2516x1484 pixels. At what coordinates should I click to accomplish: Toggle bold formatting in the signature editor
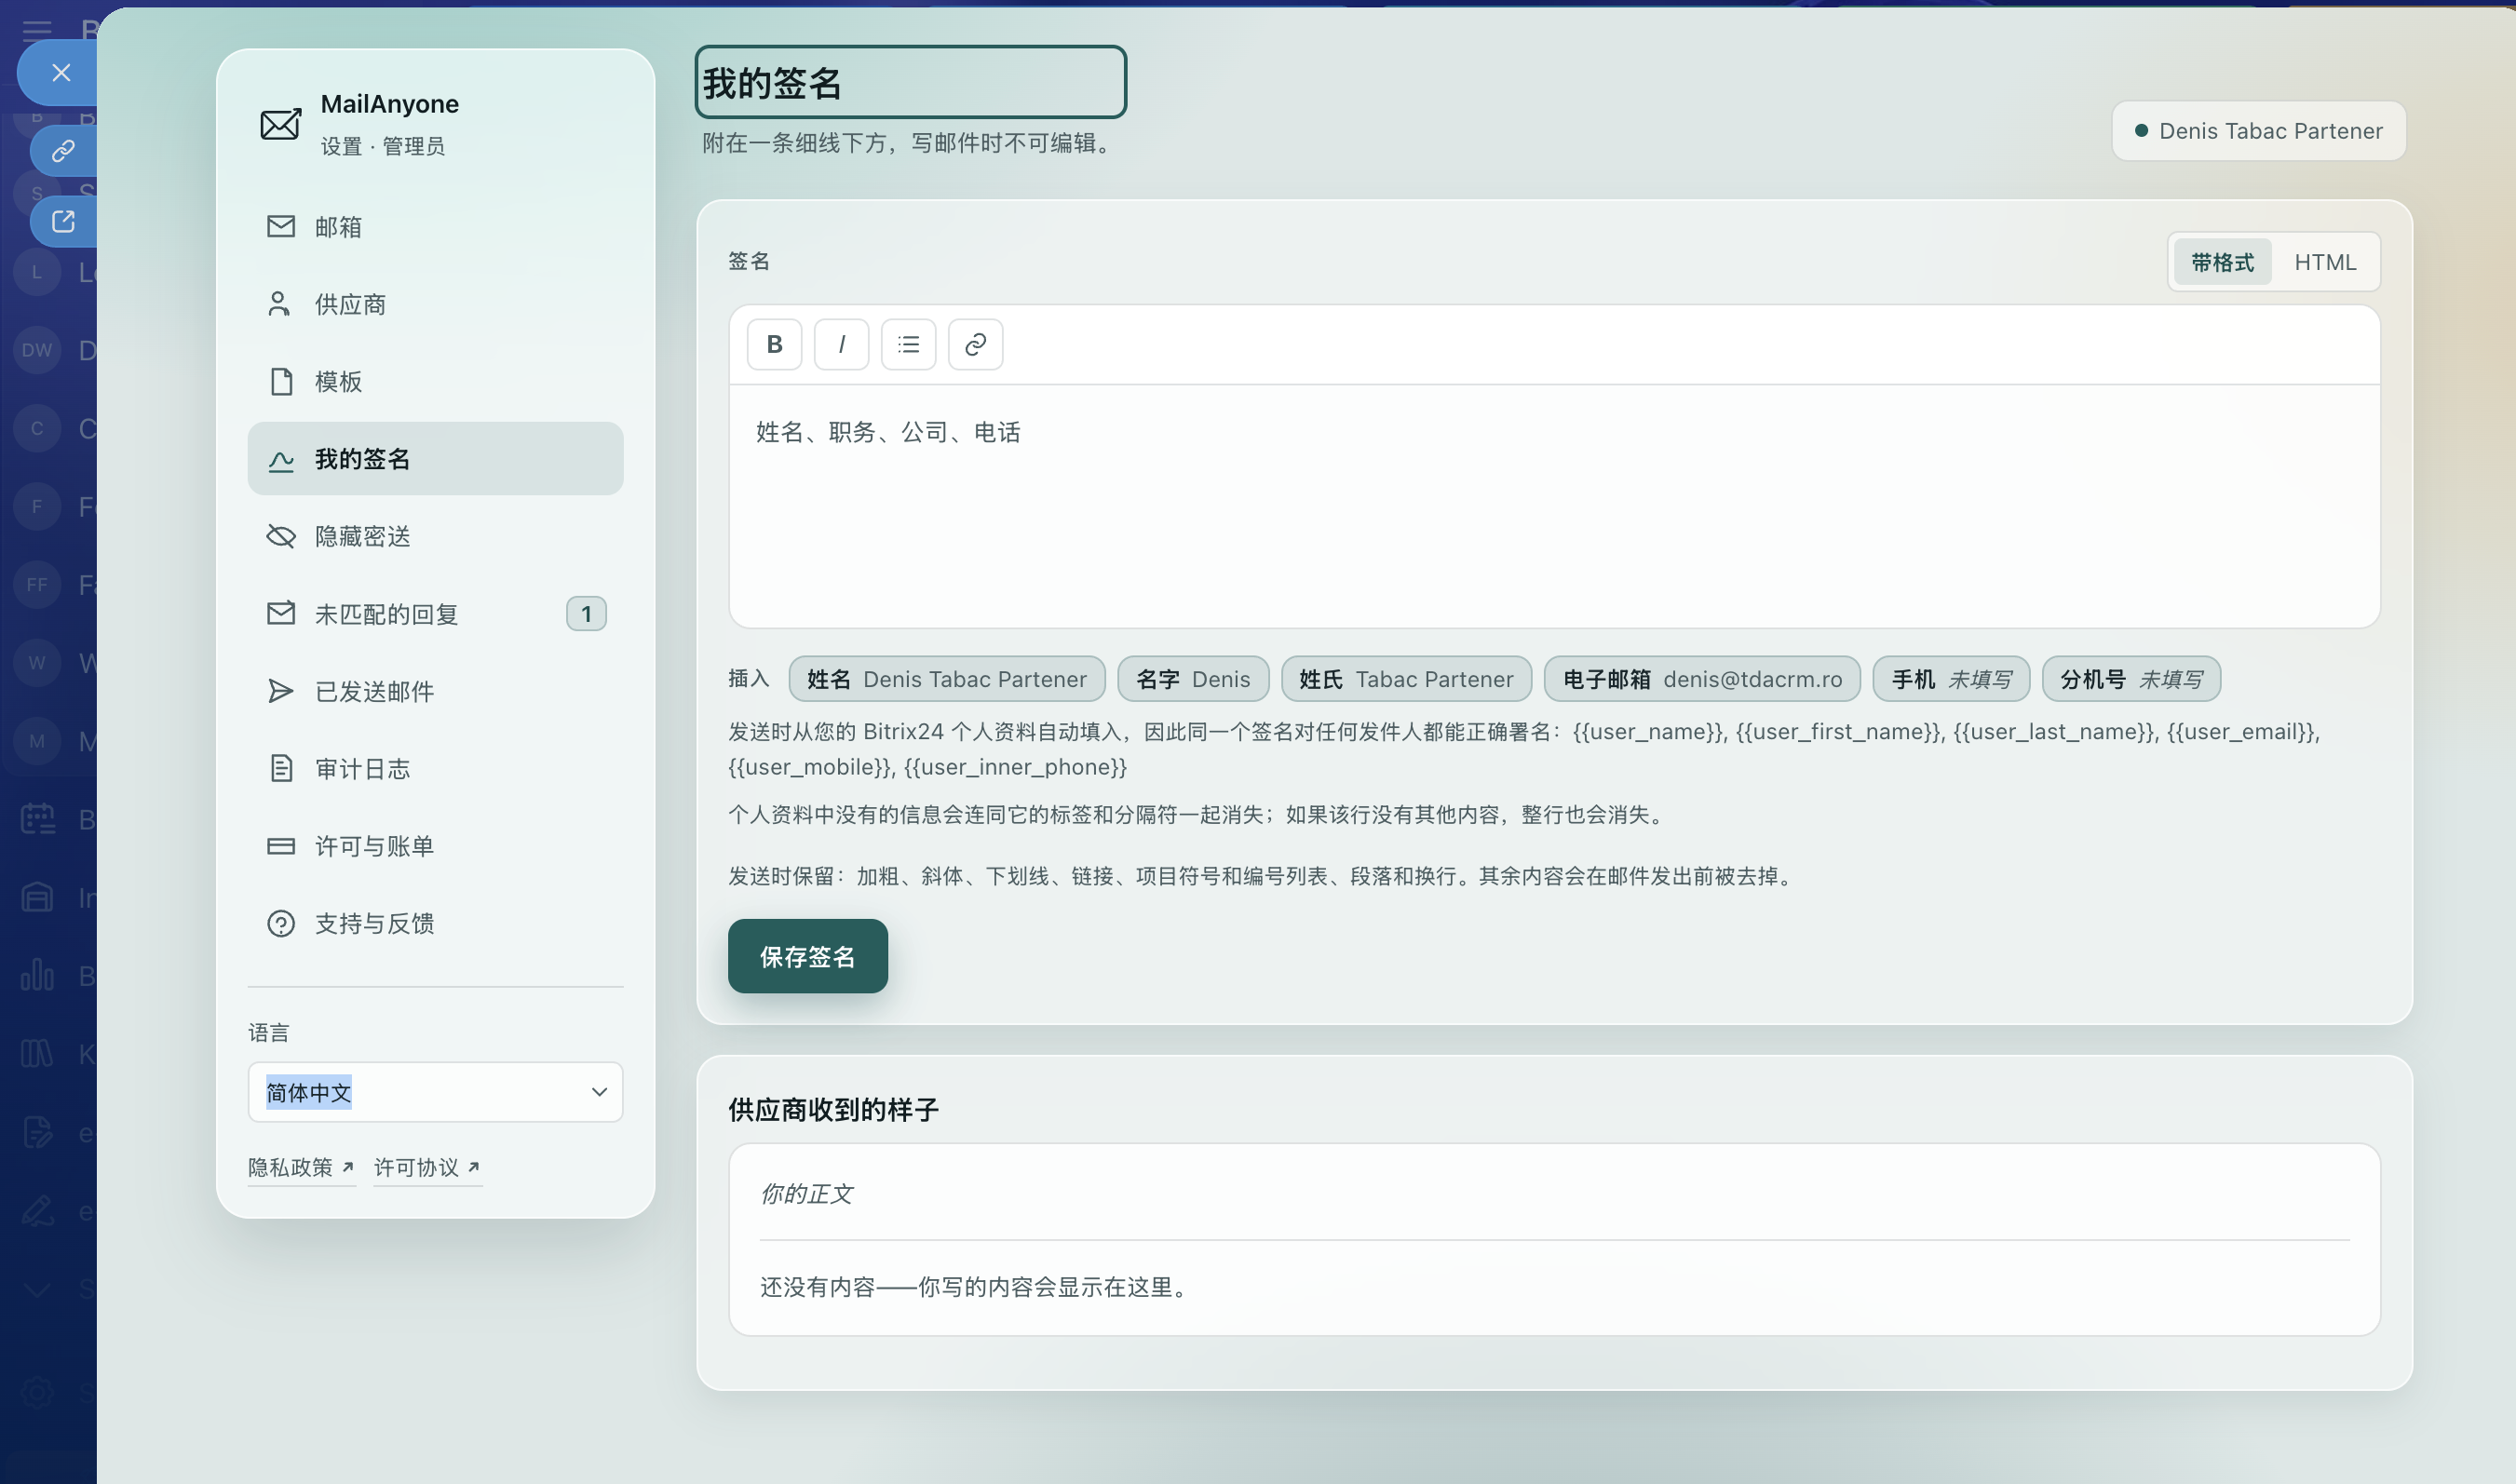(x=774, y=345)
